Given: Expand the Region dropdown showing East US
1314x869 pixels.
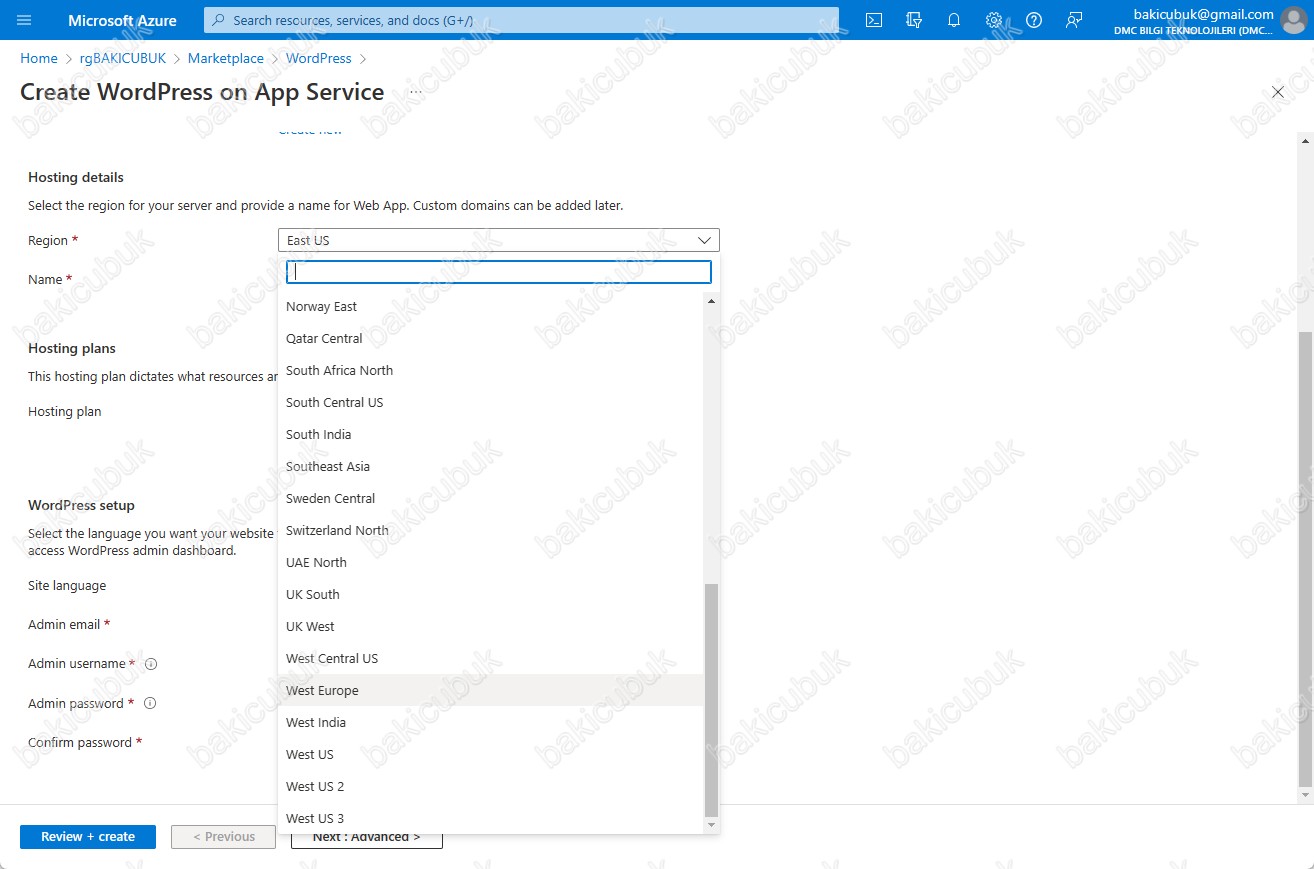Looking at the screenshot, I should point(498,240).
